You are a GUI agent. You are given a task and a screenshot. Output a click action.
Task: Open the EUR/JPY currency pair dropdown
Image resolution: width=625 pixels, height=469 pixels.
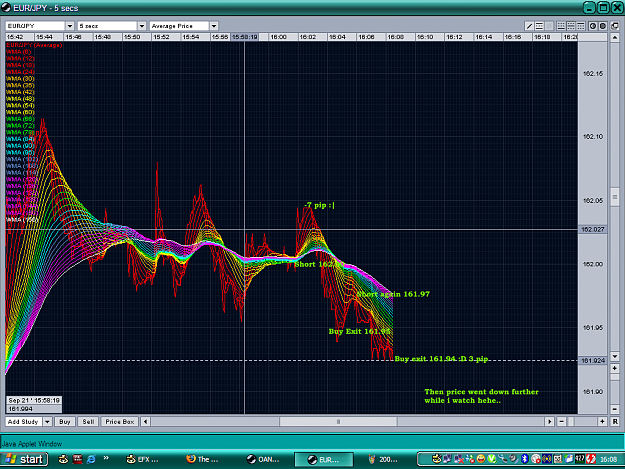(70, 26)
